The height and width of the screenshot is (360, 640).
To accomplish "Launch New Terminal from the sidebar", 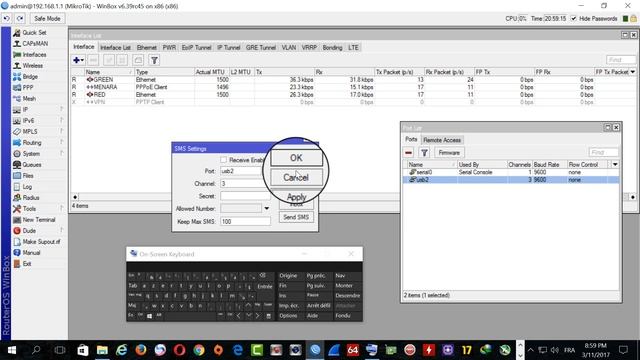I will point(39,220).
